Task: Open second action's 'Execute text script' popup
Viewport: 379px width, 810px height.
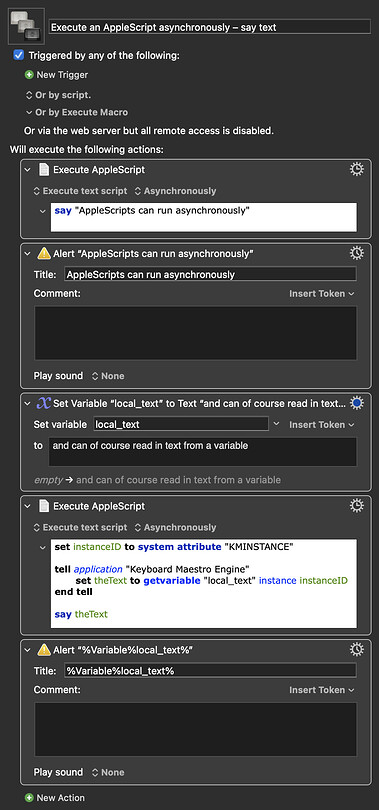Action: 80,527
